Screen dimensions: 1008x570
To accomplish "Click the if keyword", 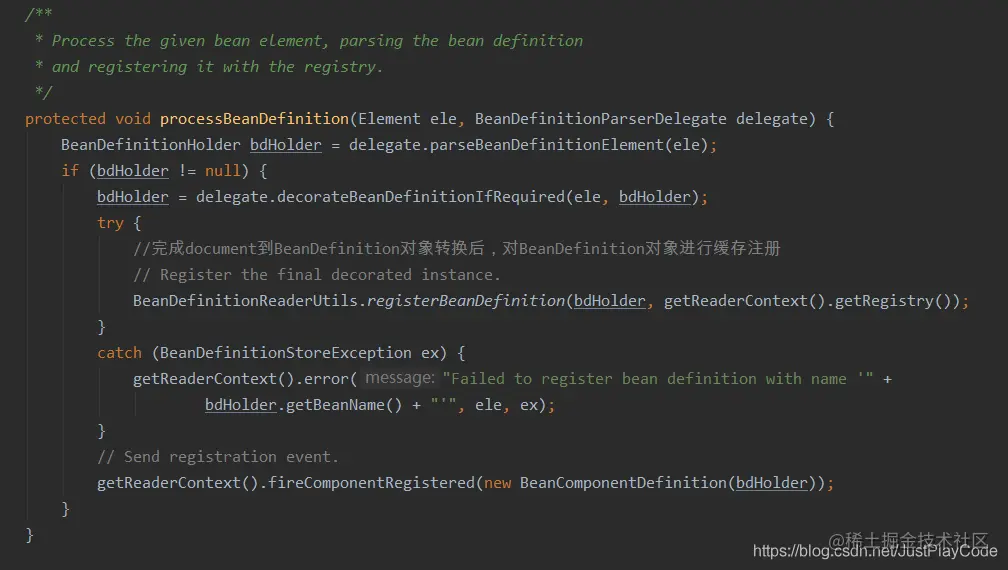I will [70, 171].
